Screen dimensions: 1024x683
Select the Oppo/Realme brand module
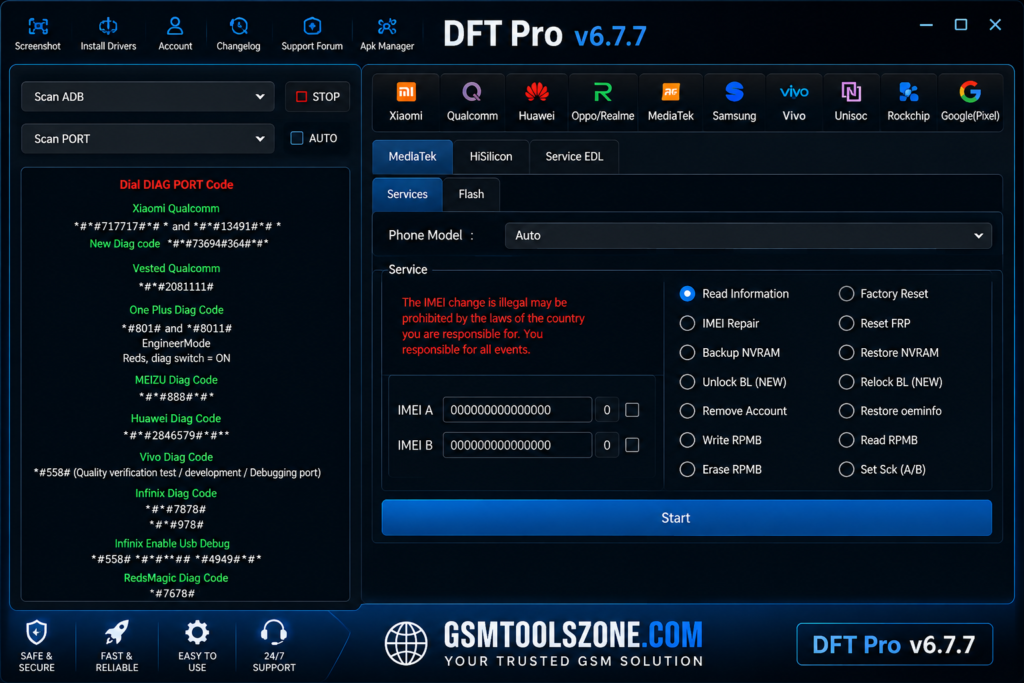pyautogui.click(x=603, y=102)
